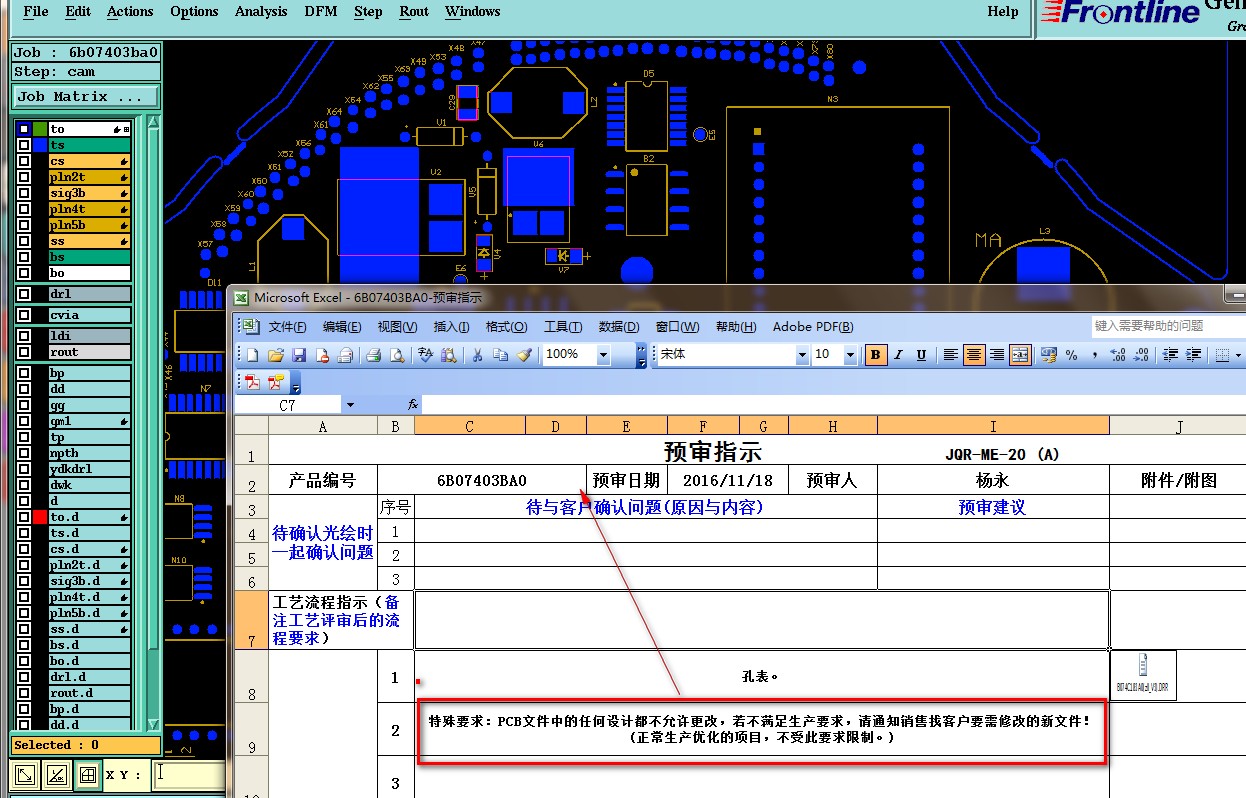Screen dimensions: 1246x798
Task: Click the red color swatch for to.d
Action: coord(40,517)
